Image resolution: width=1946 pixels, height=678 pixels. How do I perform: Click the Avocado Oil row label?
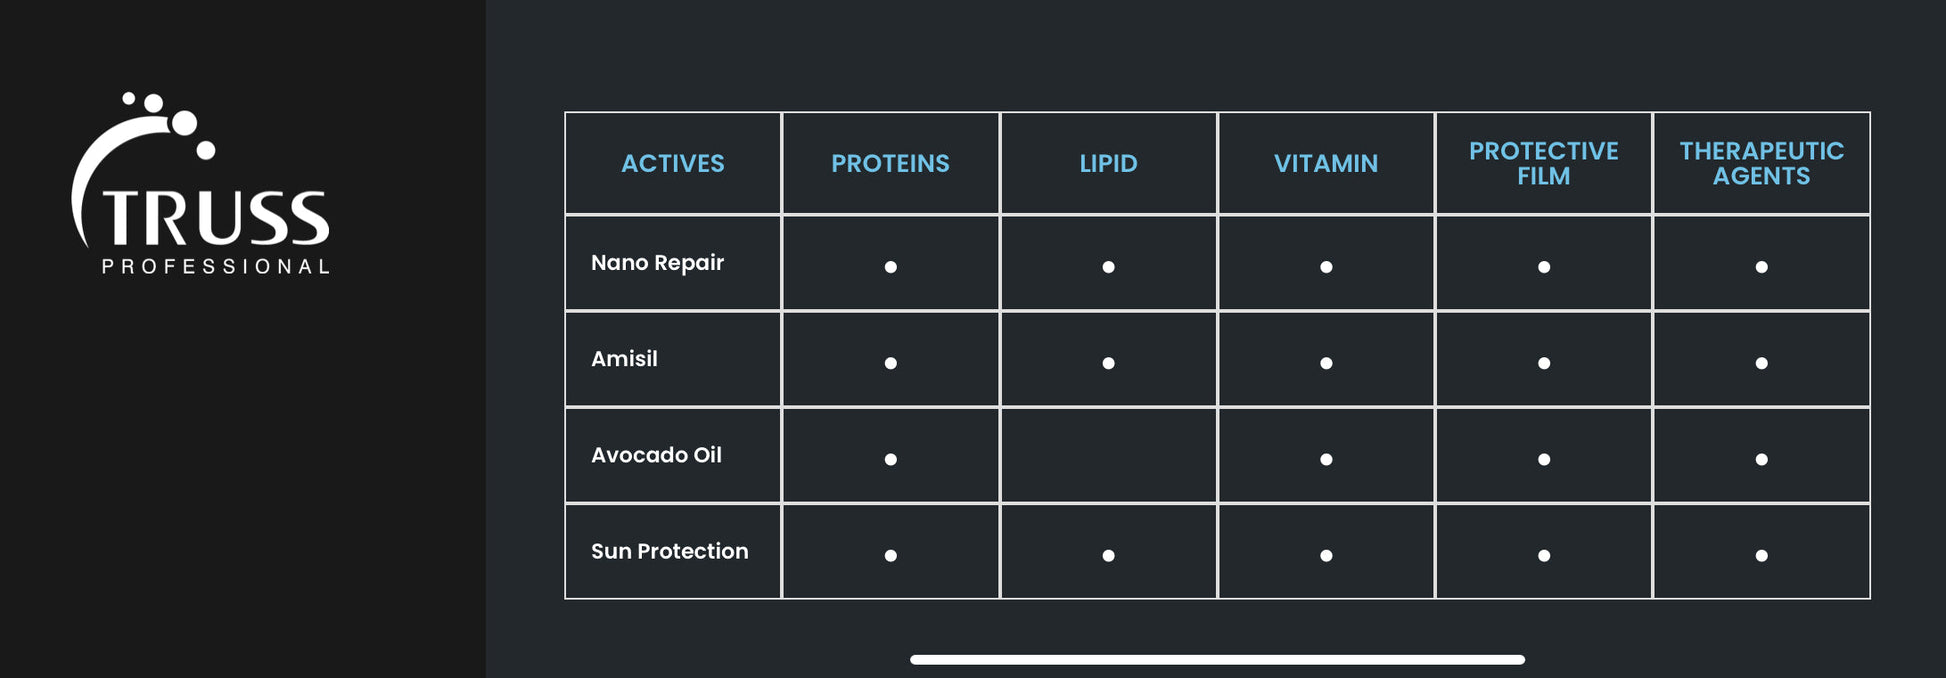click(656, 455)
